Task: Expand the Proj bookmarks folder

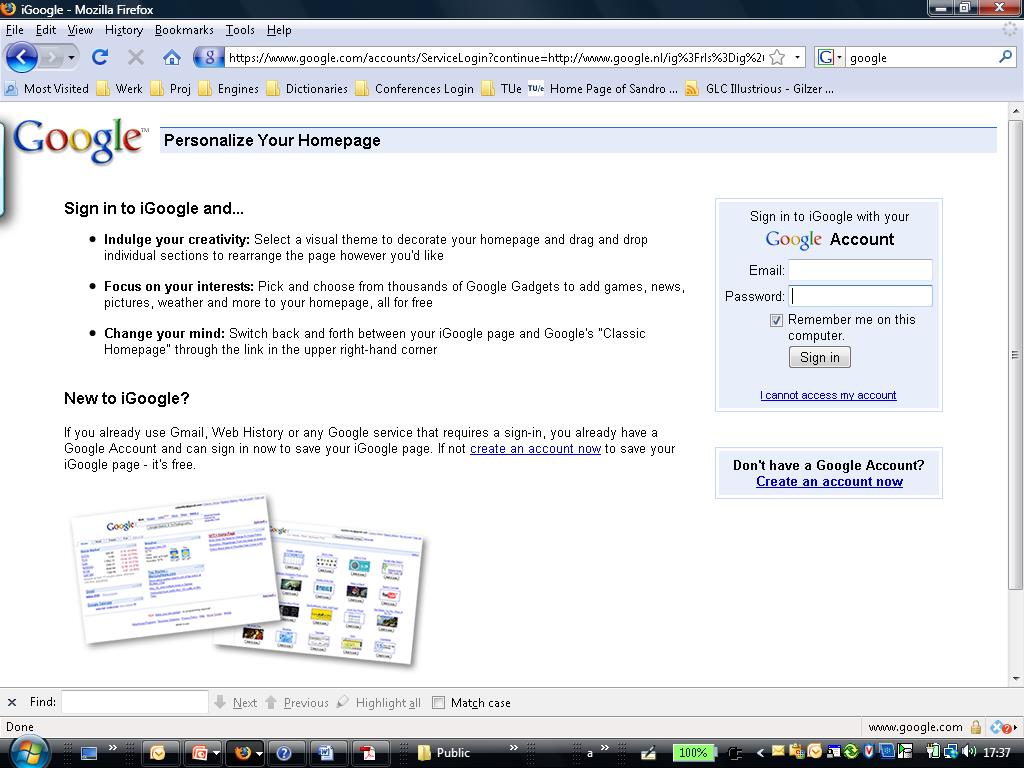Action: pyautogui.click(x=170, y=89)
